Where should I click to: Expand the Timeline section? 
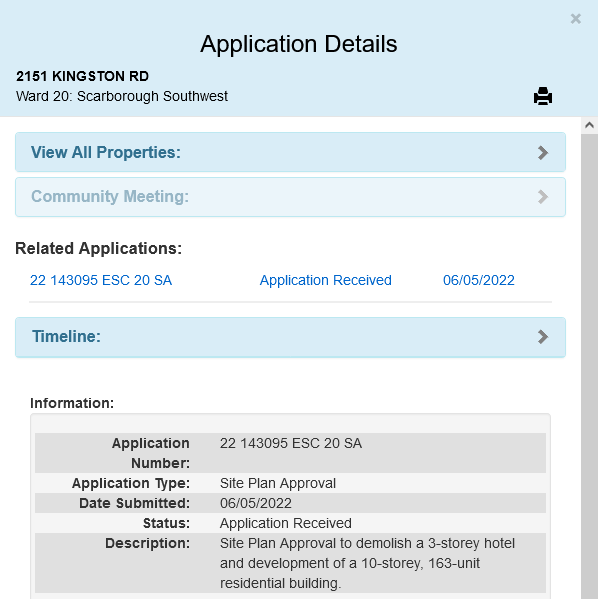click(x=290, y=337)
